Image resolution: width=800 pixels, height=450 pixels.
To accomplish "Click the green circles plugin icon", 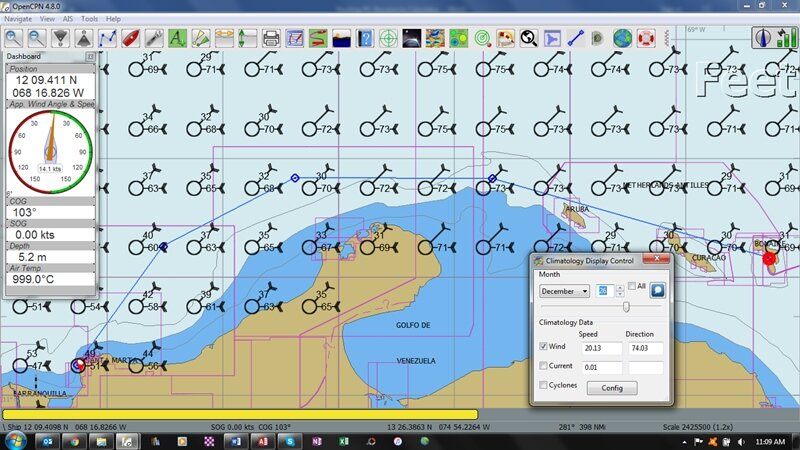I will pyautogui.click(x=459, y=38).
